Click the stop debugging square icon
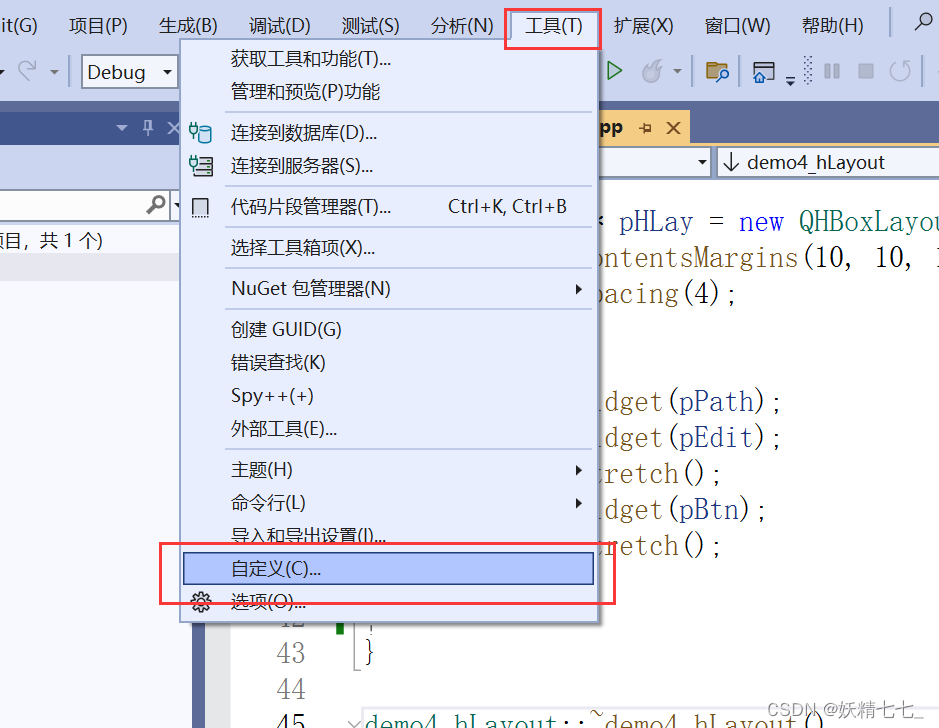This screenshot has width=939, height=728. click(866, 71)
